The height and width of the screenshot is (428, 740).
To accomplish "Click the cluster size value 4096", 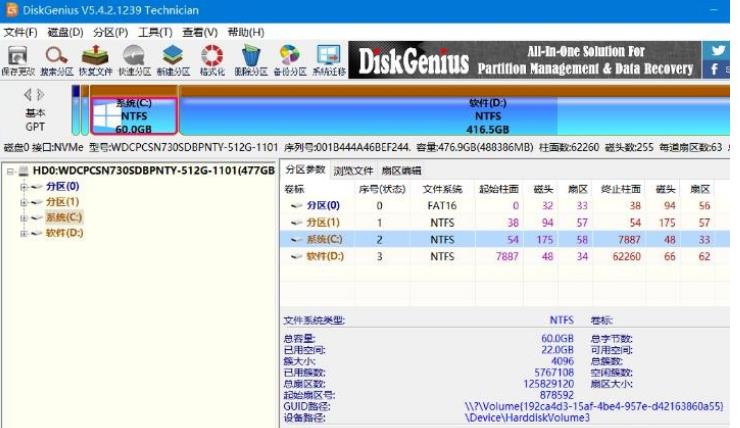I will point(563,361).
